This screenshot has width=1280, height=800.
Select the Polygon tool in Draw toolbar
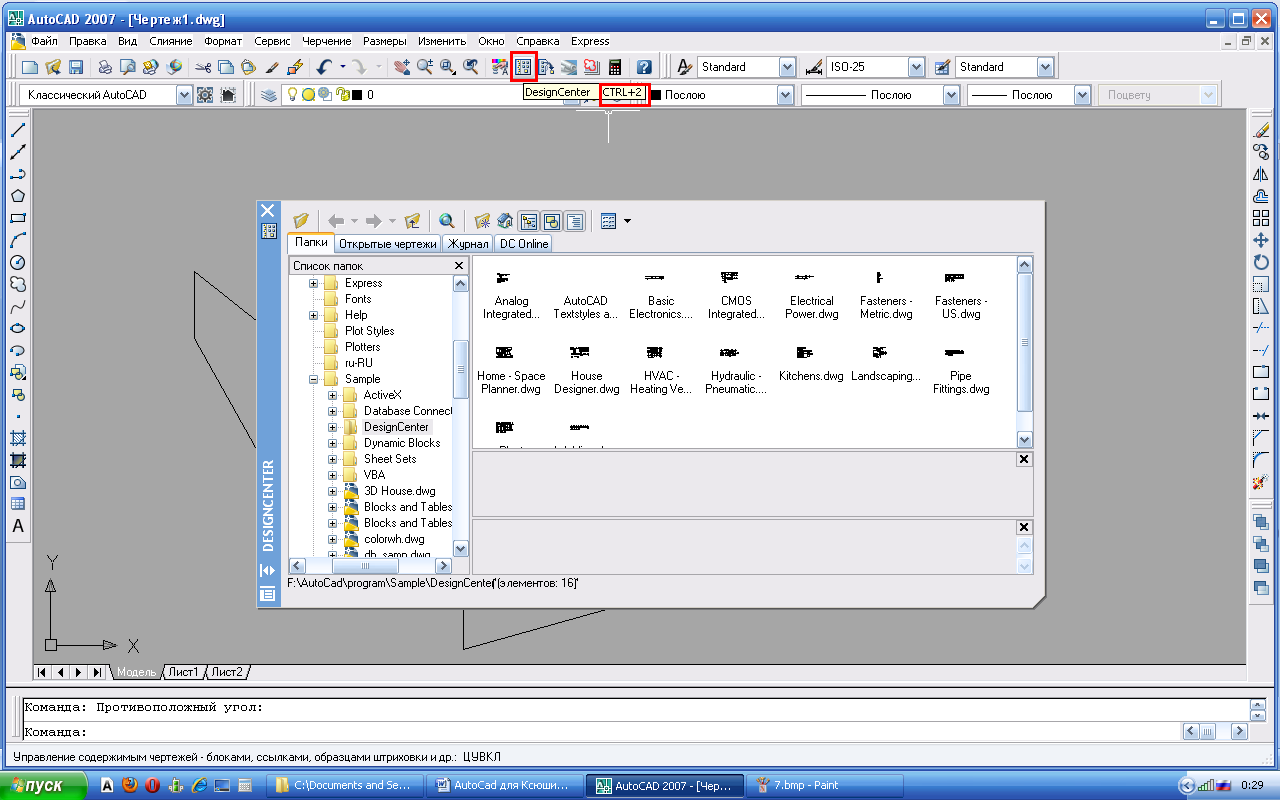17,196
